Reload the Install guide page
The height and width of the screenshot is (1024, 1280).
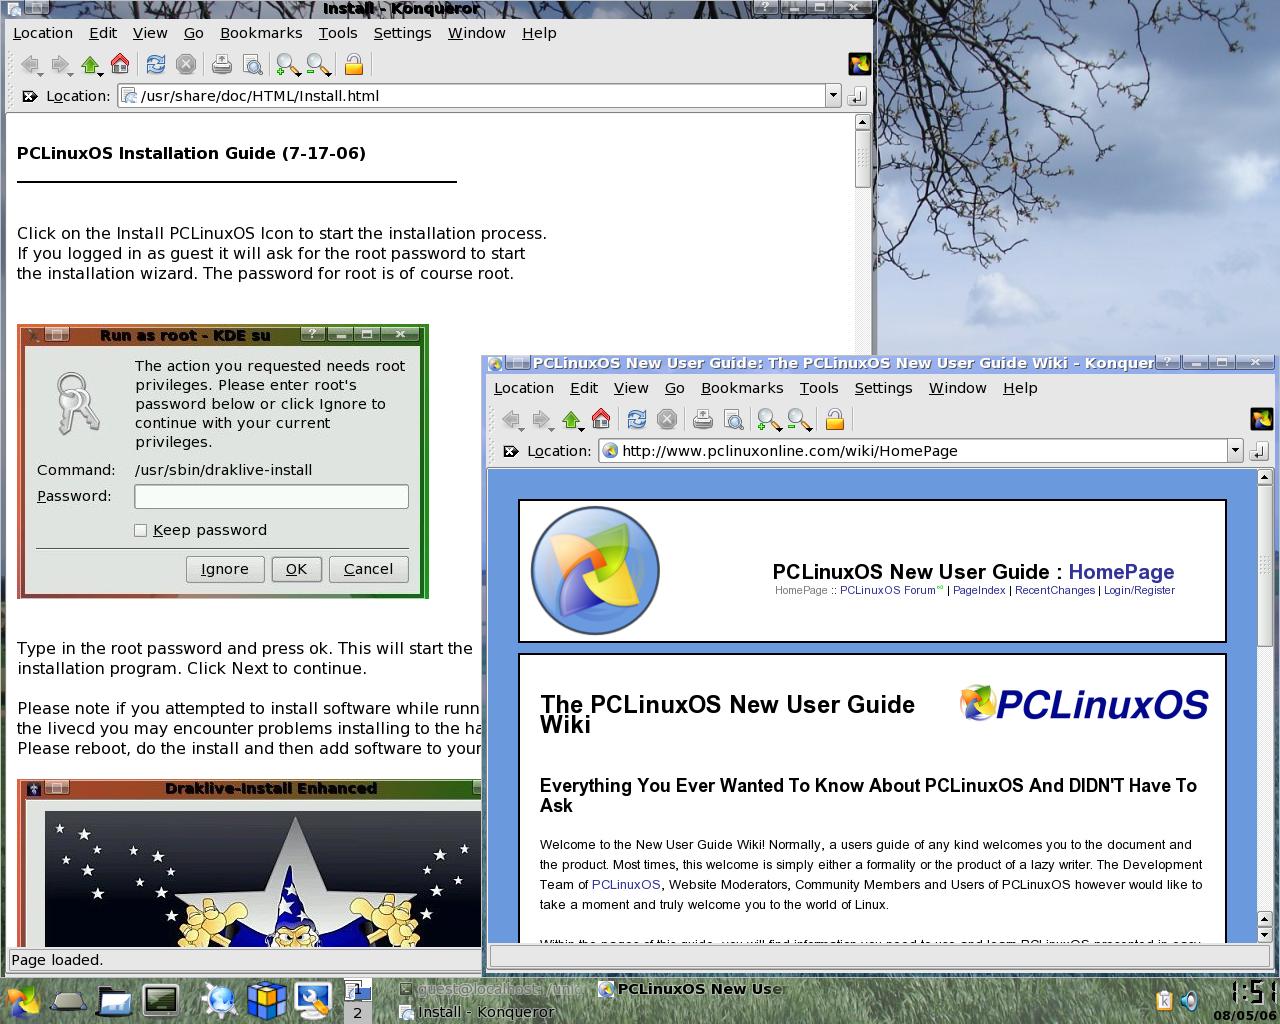pyautogui.click(x=155, y=65)
